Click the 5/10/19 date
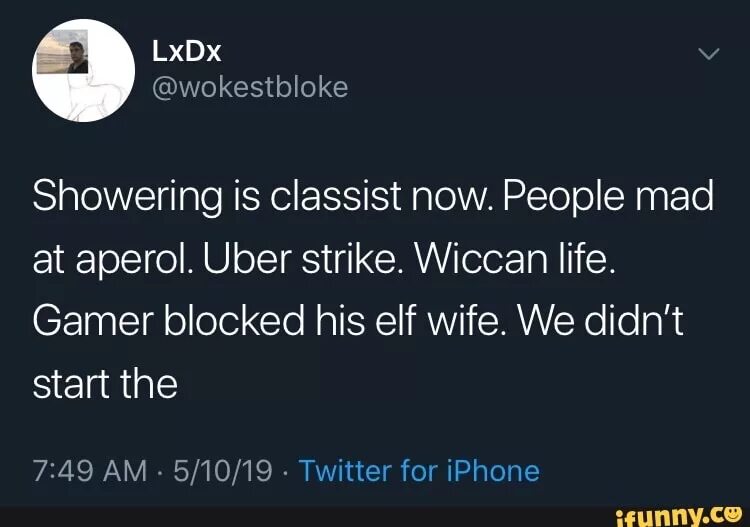The width and height of the screenshot is (750, 527). (x=222, y=471)
